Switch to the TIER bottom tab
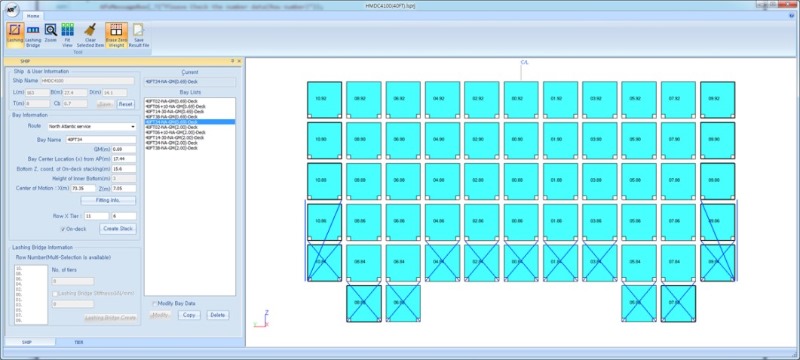The image size is (800, 360). click(79, 342)
